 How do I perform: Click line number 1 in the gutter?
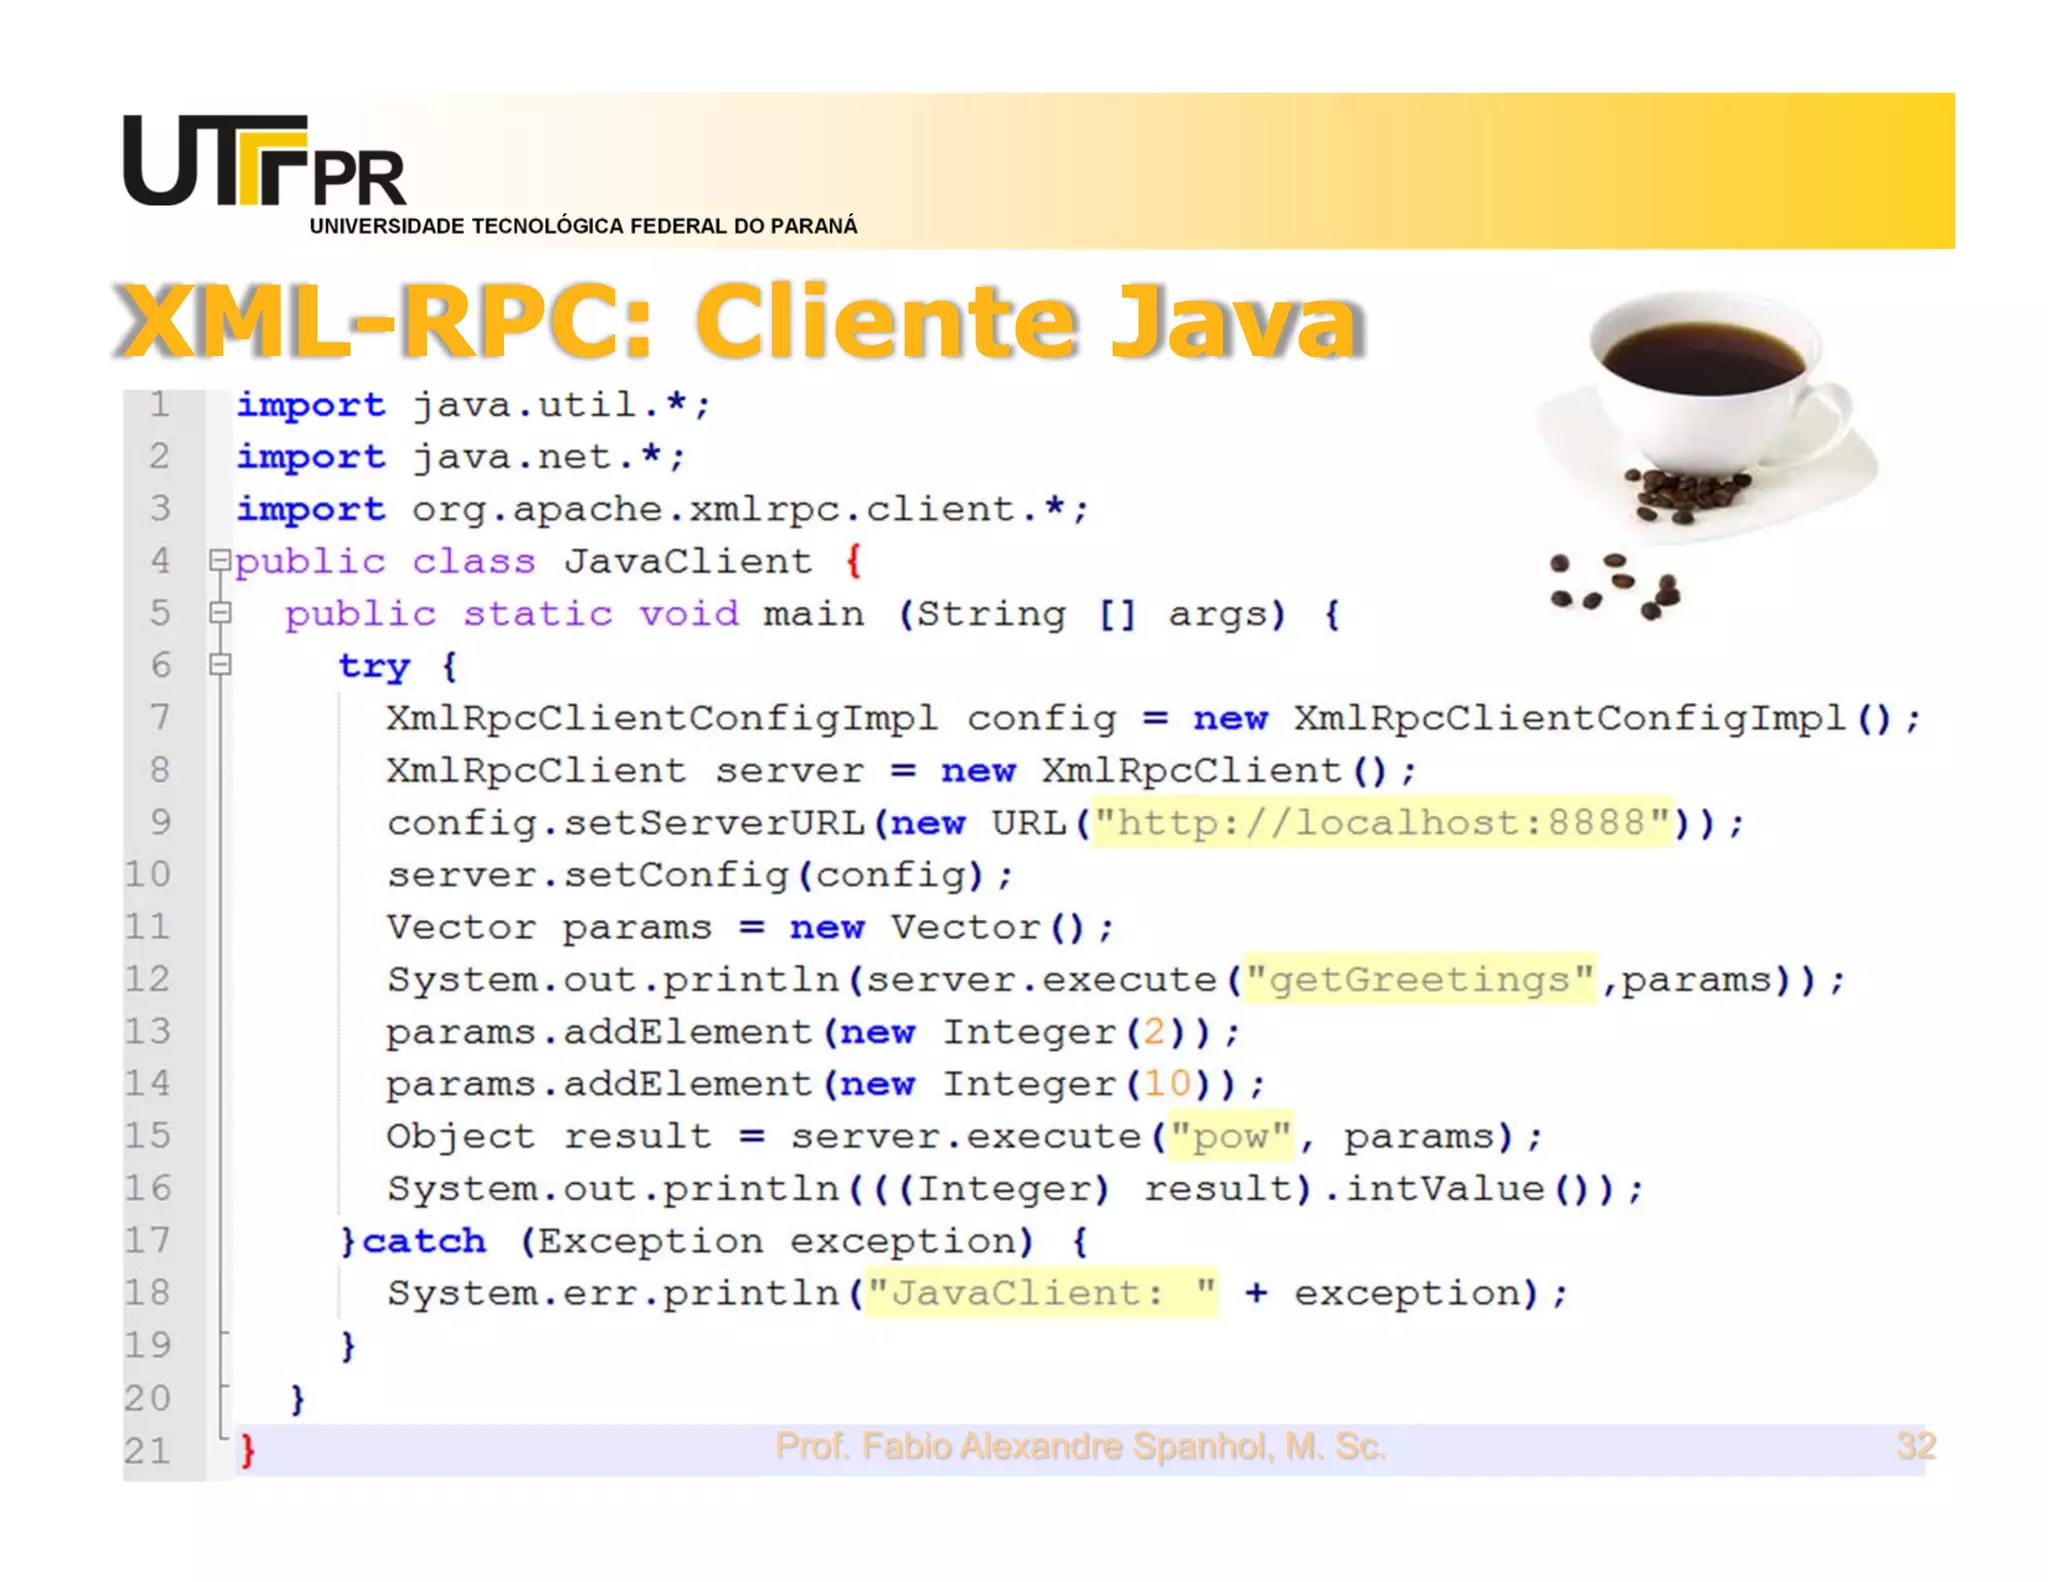coord(159,404)
